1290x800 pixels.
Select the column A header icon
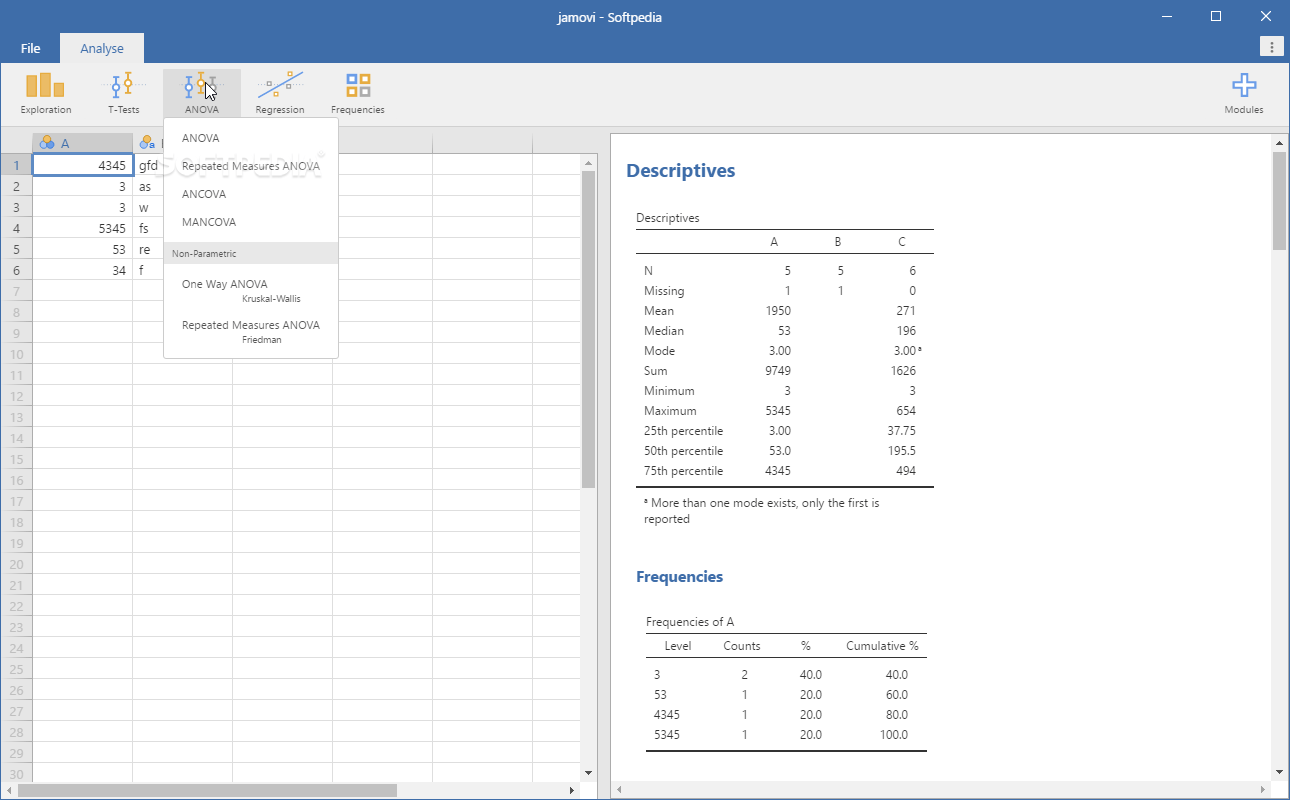click(47, 143)
